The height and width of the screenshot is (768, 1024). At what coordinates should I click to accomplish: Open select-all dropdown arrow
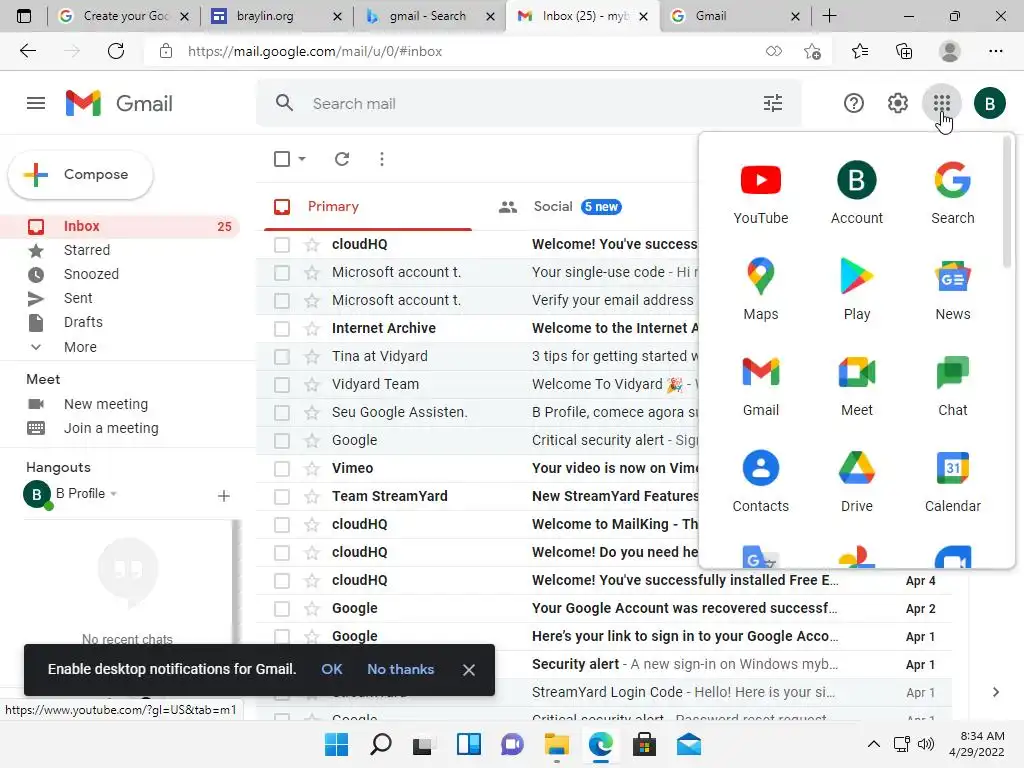point(302,159)
